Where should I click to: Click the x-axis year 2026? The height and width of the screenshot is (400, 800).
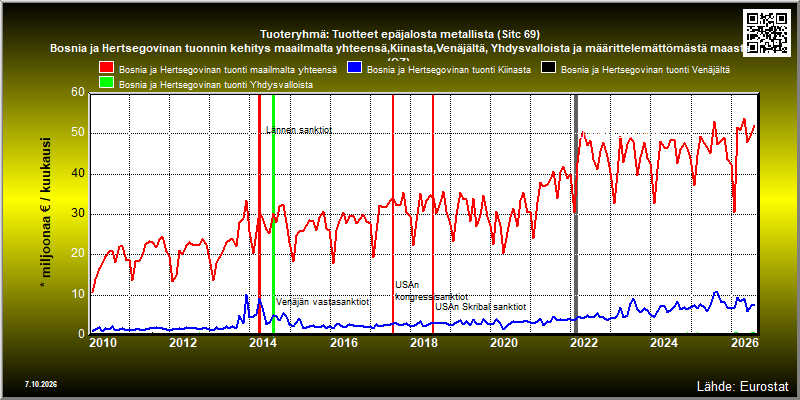[743, 343]
